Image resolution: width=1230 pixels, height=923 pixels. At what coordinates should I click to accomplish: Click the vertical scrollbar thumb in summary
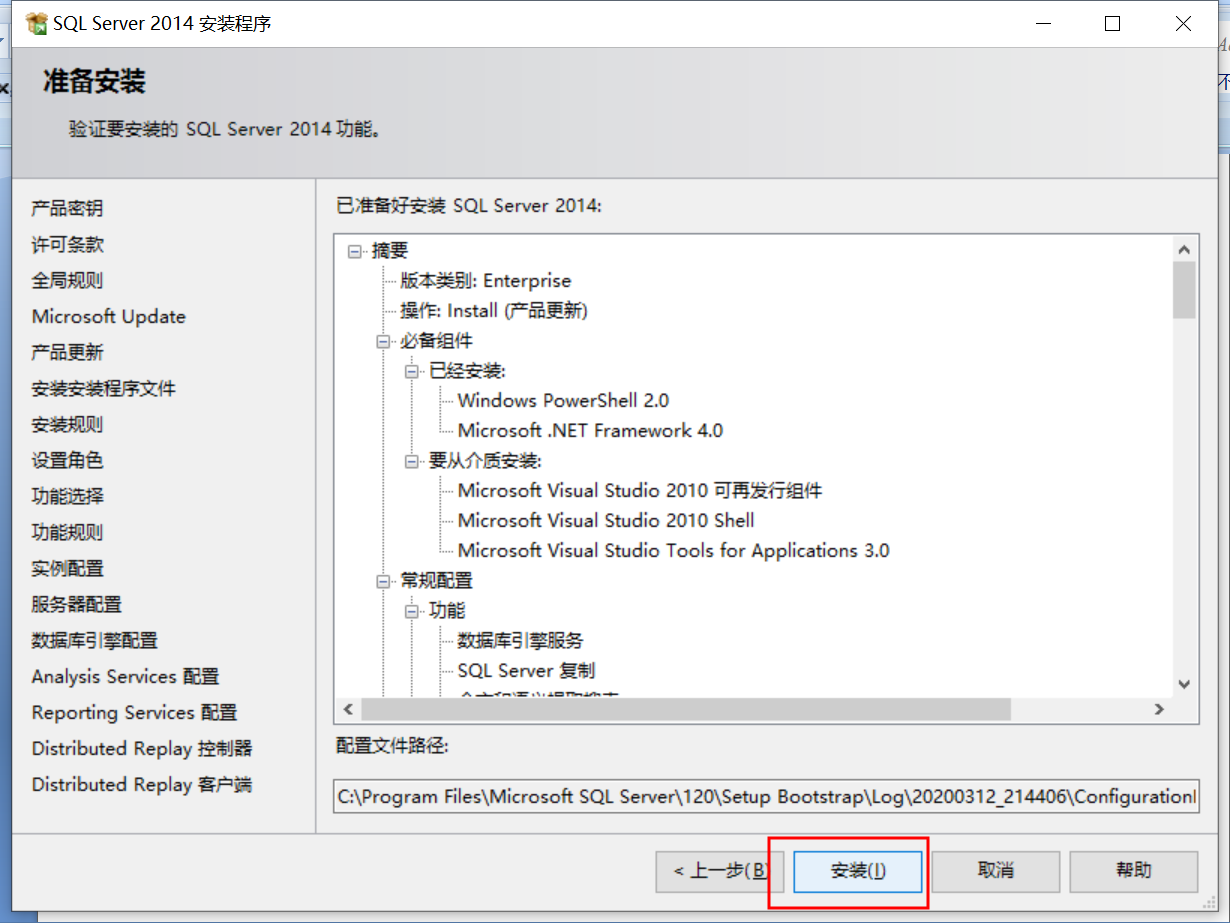click(x=1184, y=290)
